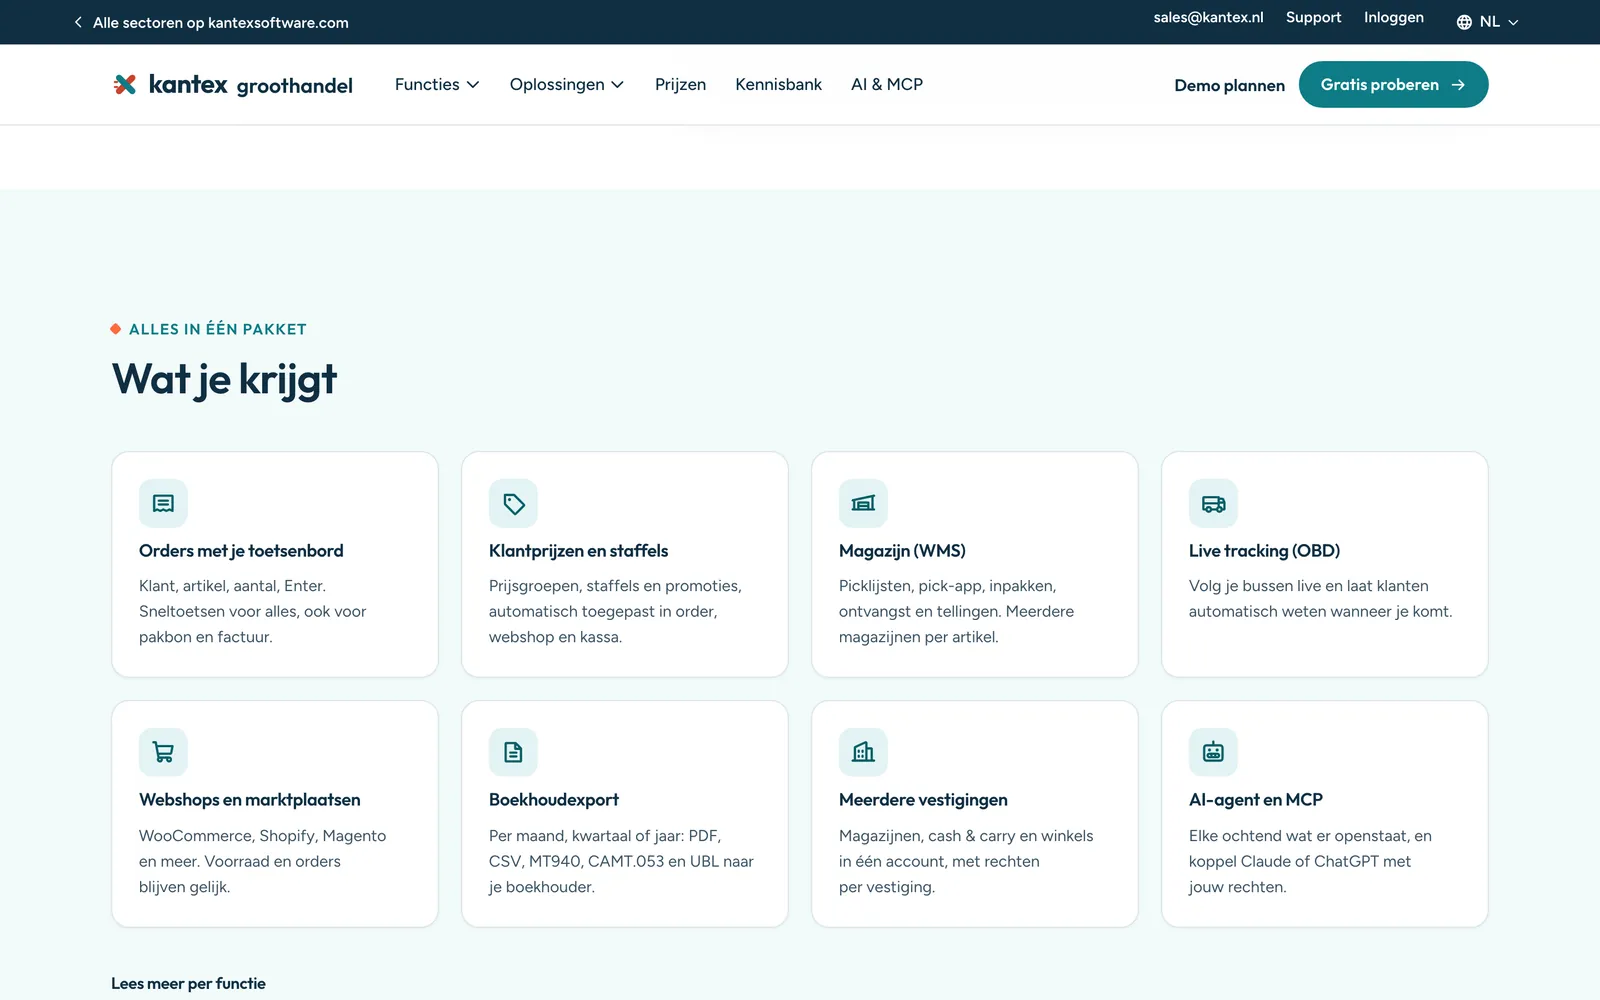Click the van icon for Live tracking

(1213, 503)
